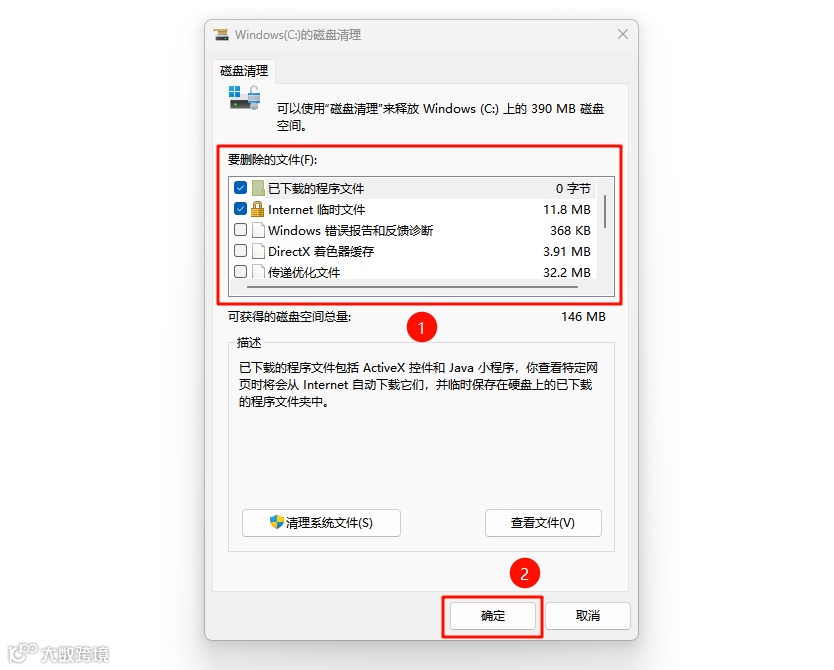This screenshot has width=834, height=670.
Task: Uncheck the 已下载的程序文件 checkbox
Action: tap(240, 188)
